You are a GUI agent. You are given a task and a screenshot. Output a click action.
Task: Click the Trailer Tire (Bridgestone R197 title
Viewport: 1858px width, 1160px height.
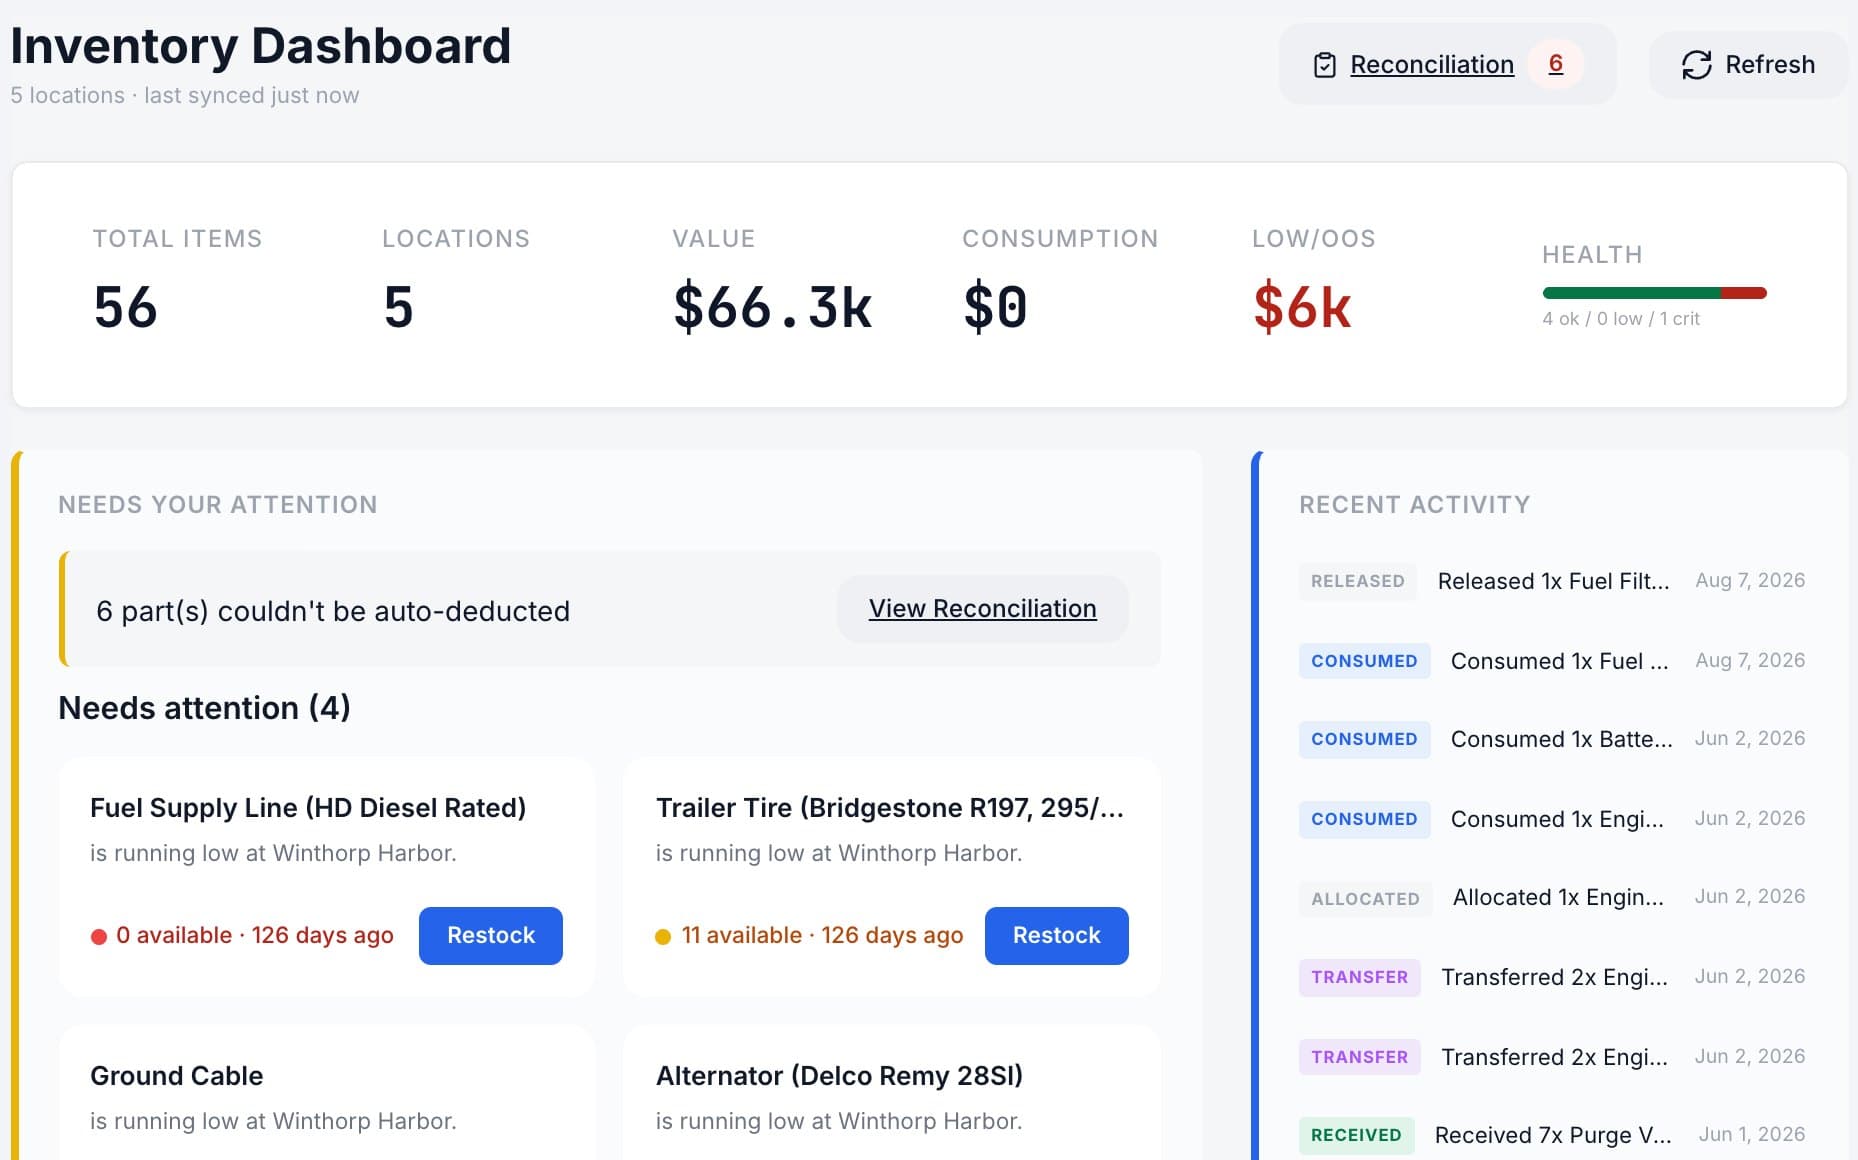coord(890,808)
